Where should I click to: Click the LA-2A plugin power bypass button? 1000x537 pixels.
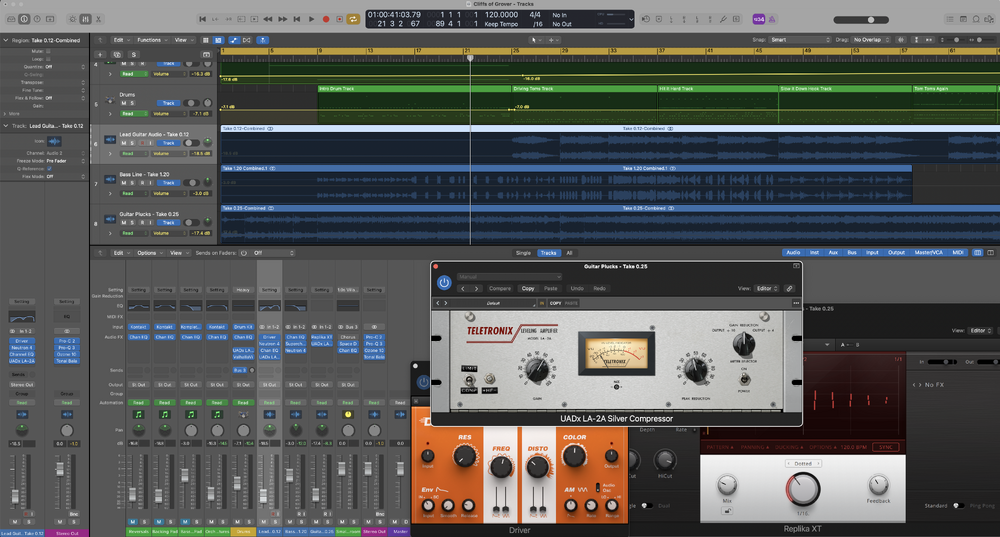tap(444, 283)
